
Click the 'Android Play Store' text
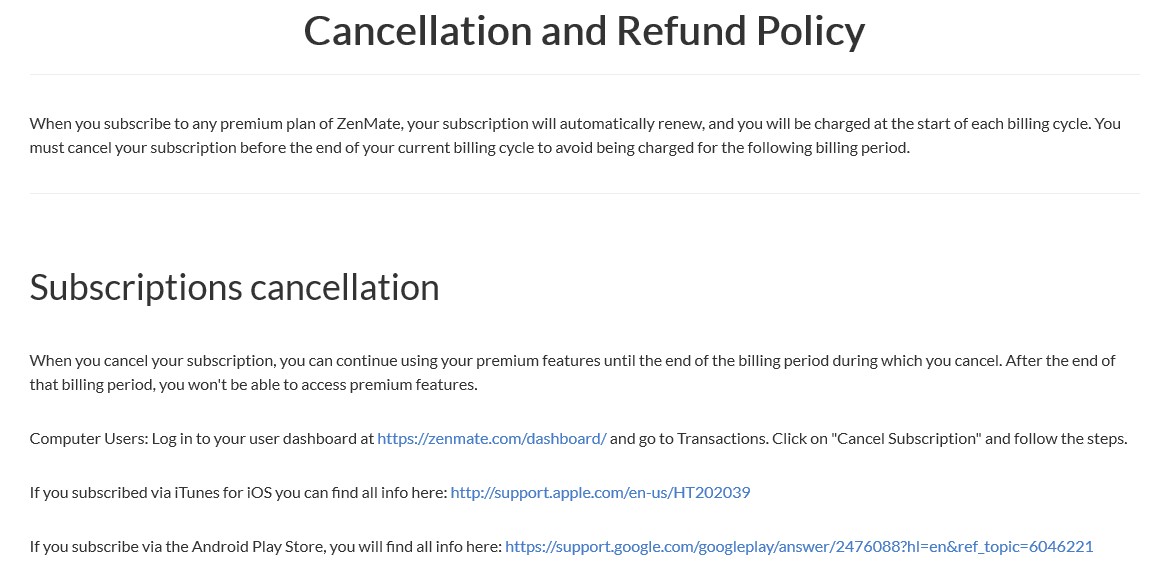tap(258, 546)
